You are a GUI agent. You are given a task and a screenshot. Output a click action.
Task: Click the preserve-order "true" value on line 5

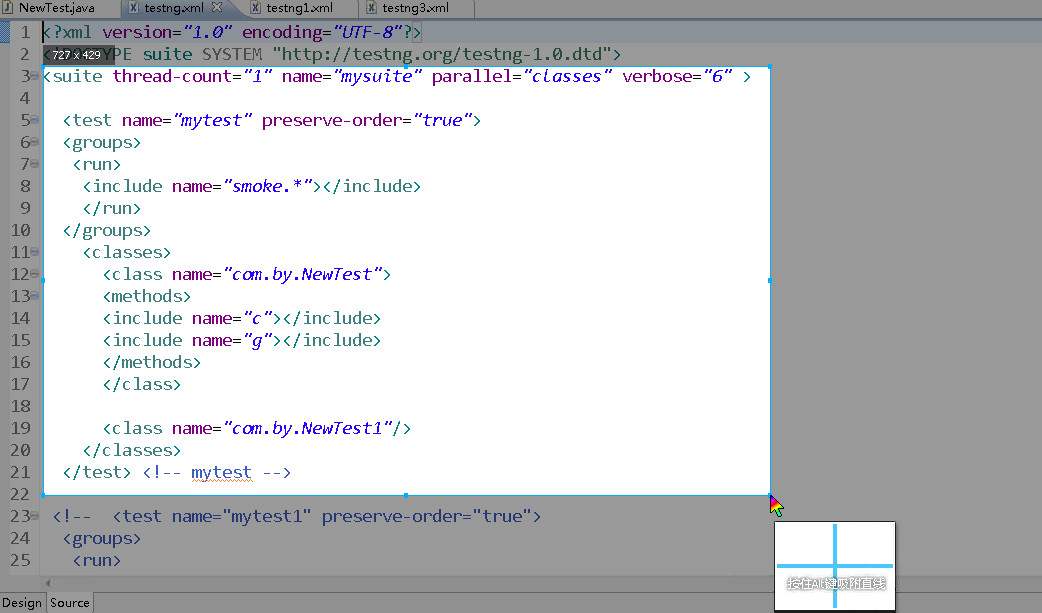tap(443, 120)
